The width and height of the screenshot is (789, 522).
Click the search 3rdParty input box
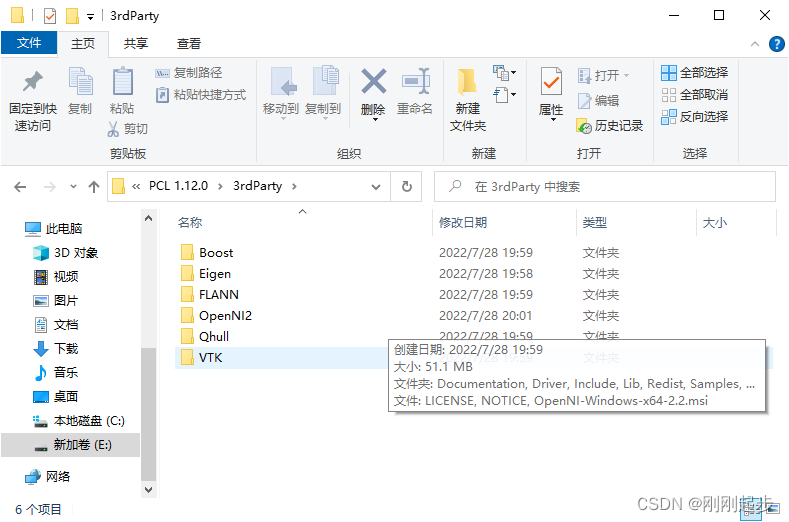(x=604, y=187)
